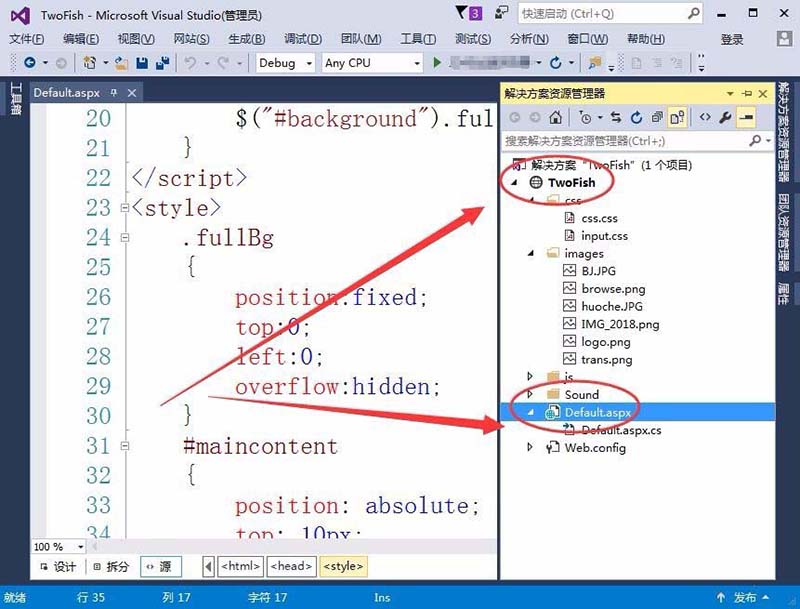Open the 帮助(H) menu
This screenshot has width=800, height=609.
point(646,39)
